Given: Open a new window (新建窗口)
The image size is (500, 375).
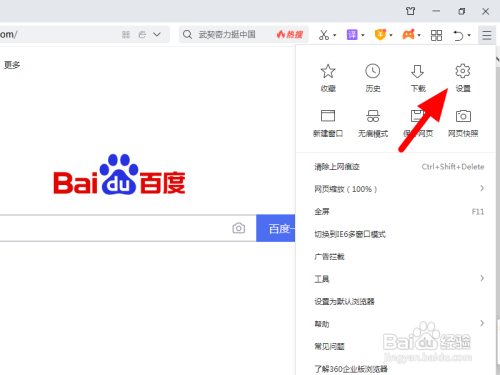Looking at the screenshot, I should pos(328,123).
